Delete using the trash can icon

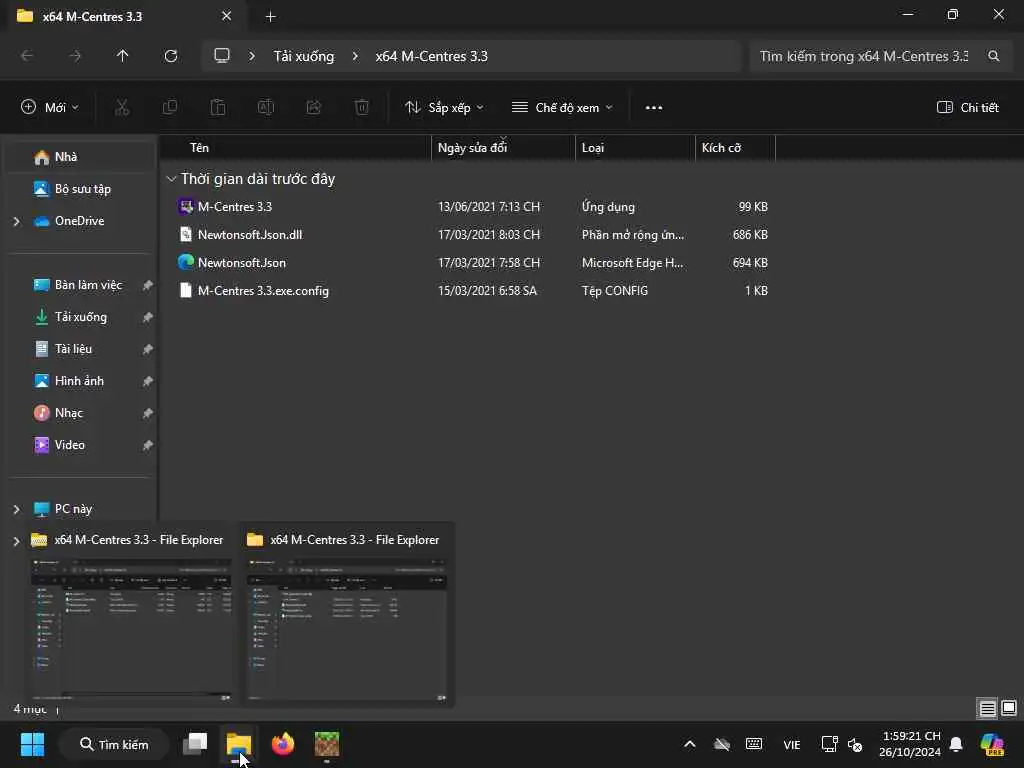coord(362,107)
